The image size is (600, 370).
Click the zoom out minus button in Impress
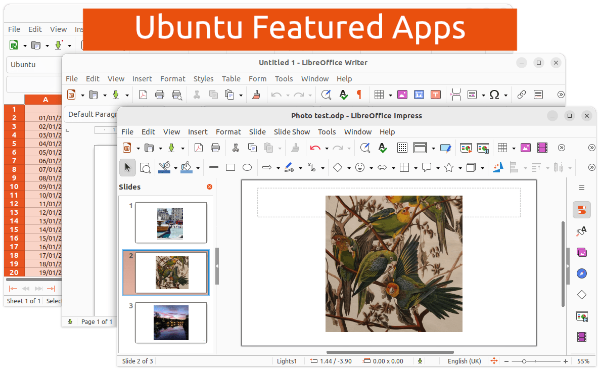point(506,361)
